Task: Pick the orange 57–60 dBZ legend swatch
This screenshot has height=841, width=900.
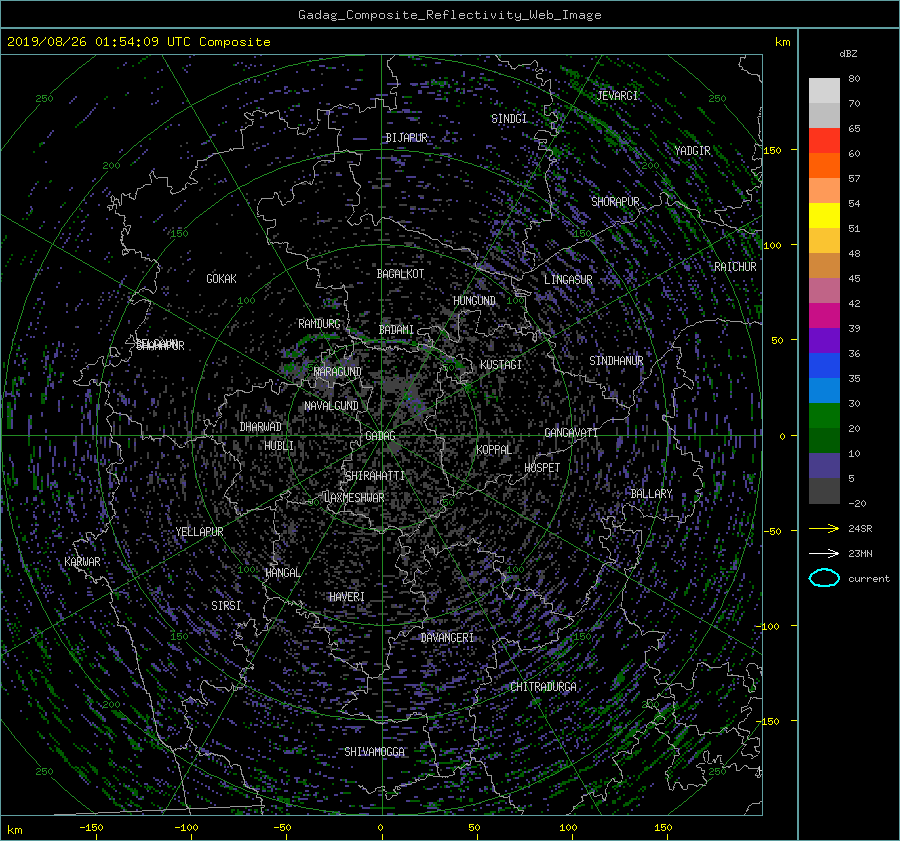Action: pos(824,165)
